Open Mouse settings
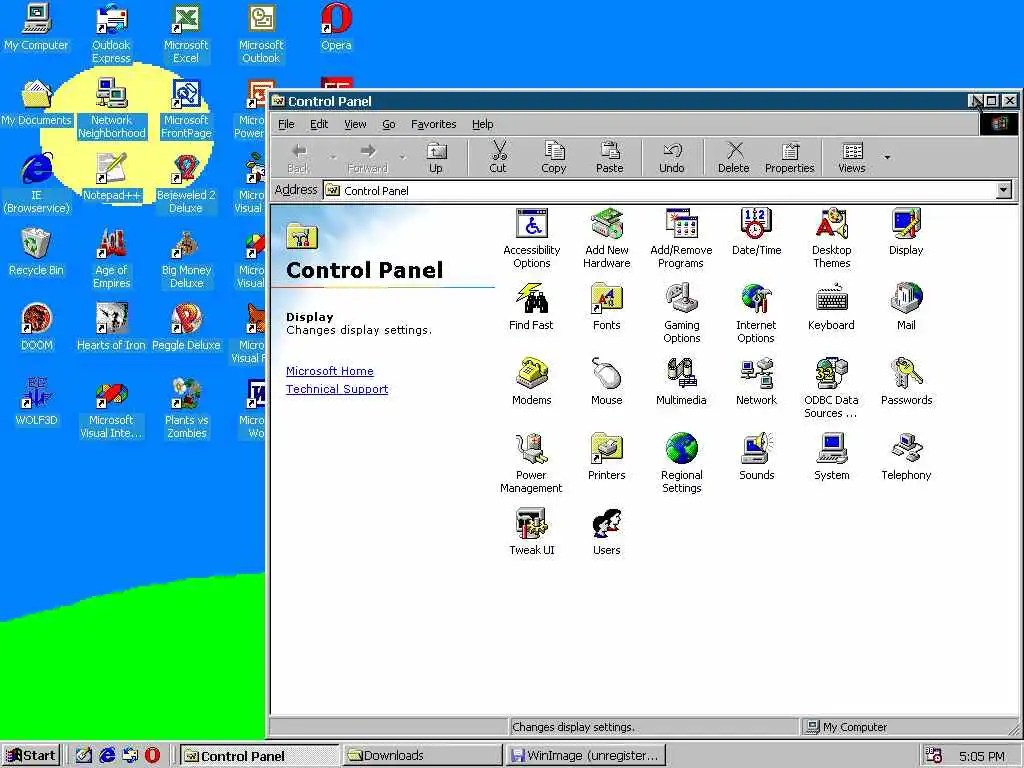Viewport: 1024px width, 768px height. tap(607, 382)
